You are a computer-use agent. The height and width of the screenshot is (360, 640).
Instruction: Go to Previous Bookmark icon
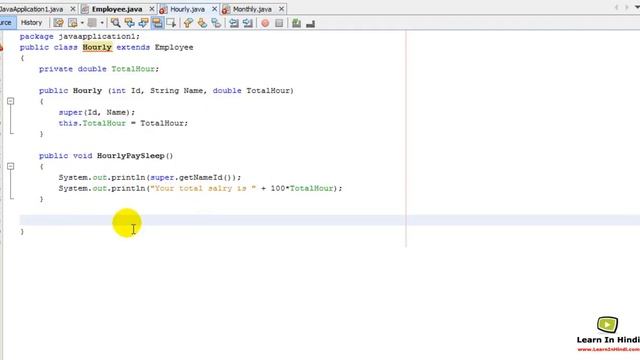click(188, 23)
